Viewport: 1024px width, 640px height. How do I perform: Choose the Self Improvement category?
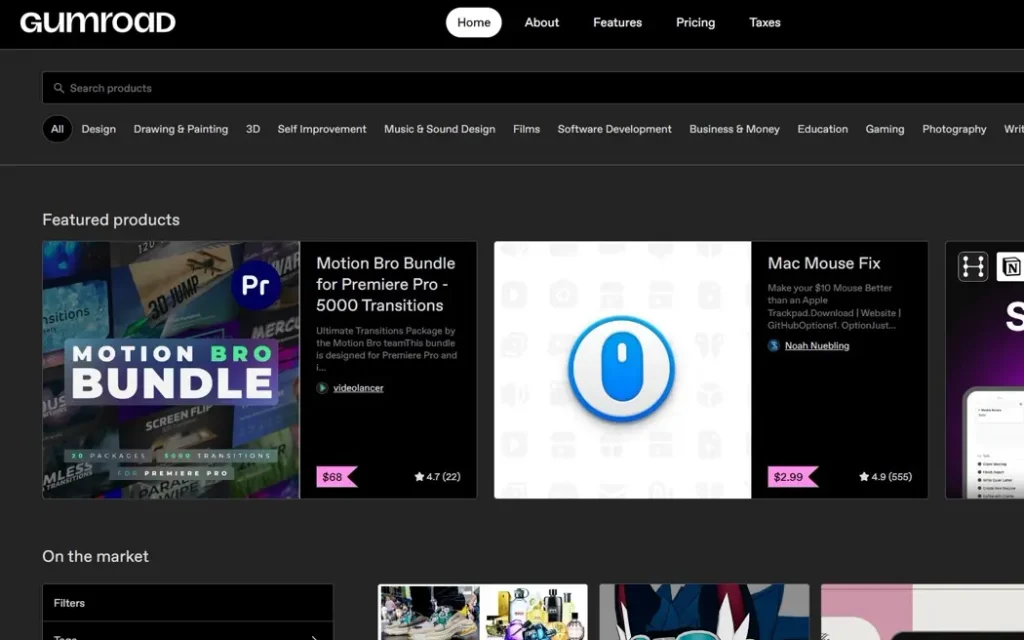tap(322, 129)
